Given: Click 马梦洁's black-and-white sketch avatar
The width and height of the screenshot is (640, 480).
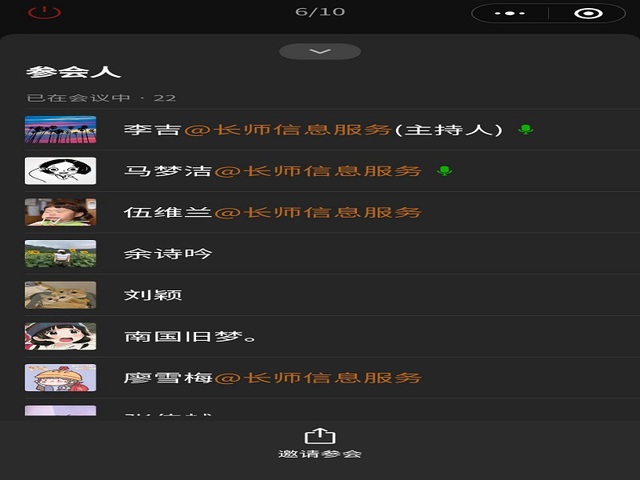Looking at the screenshot, I should click(x=60, y=171).
